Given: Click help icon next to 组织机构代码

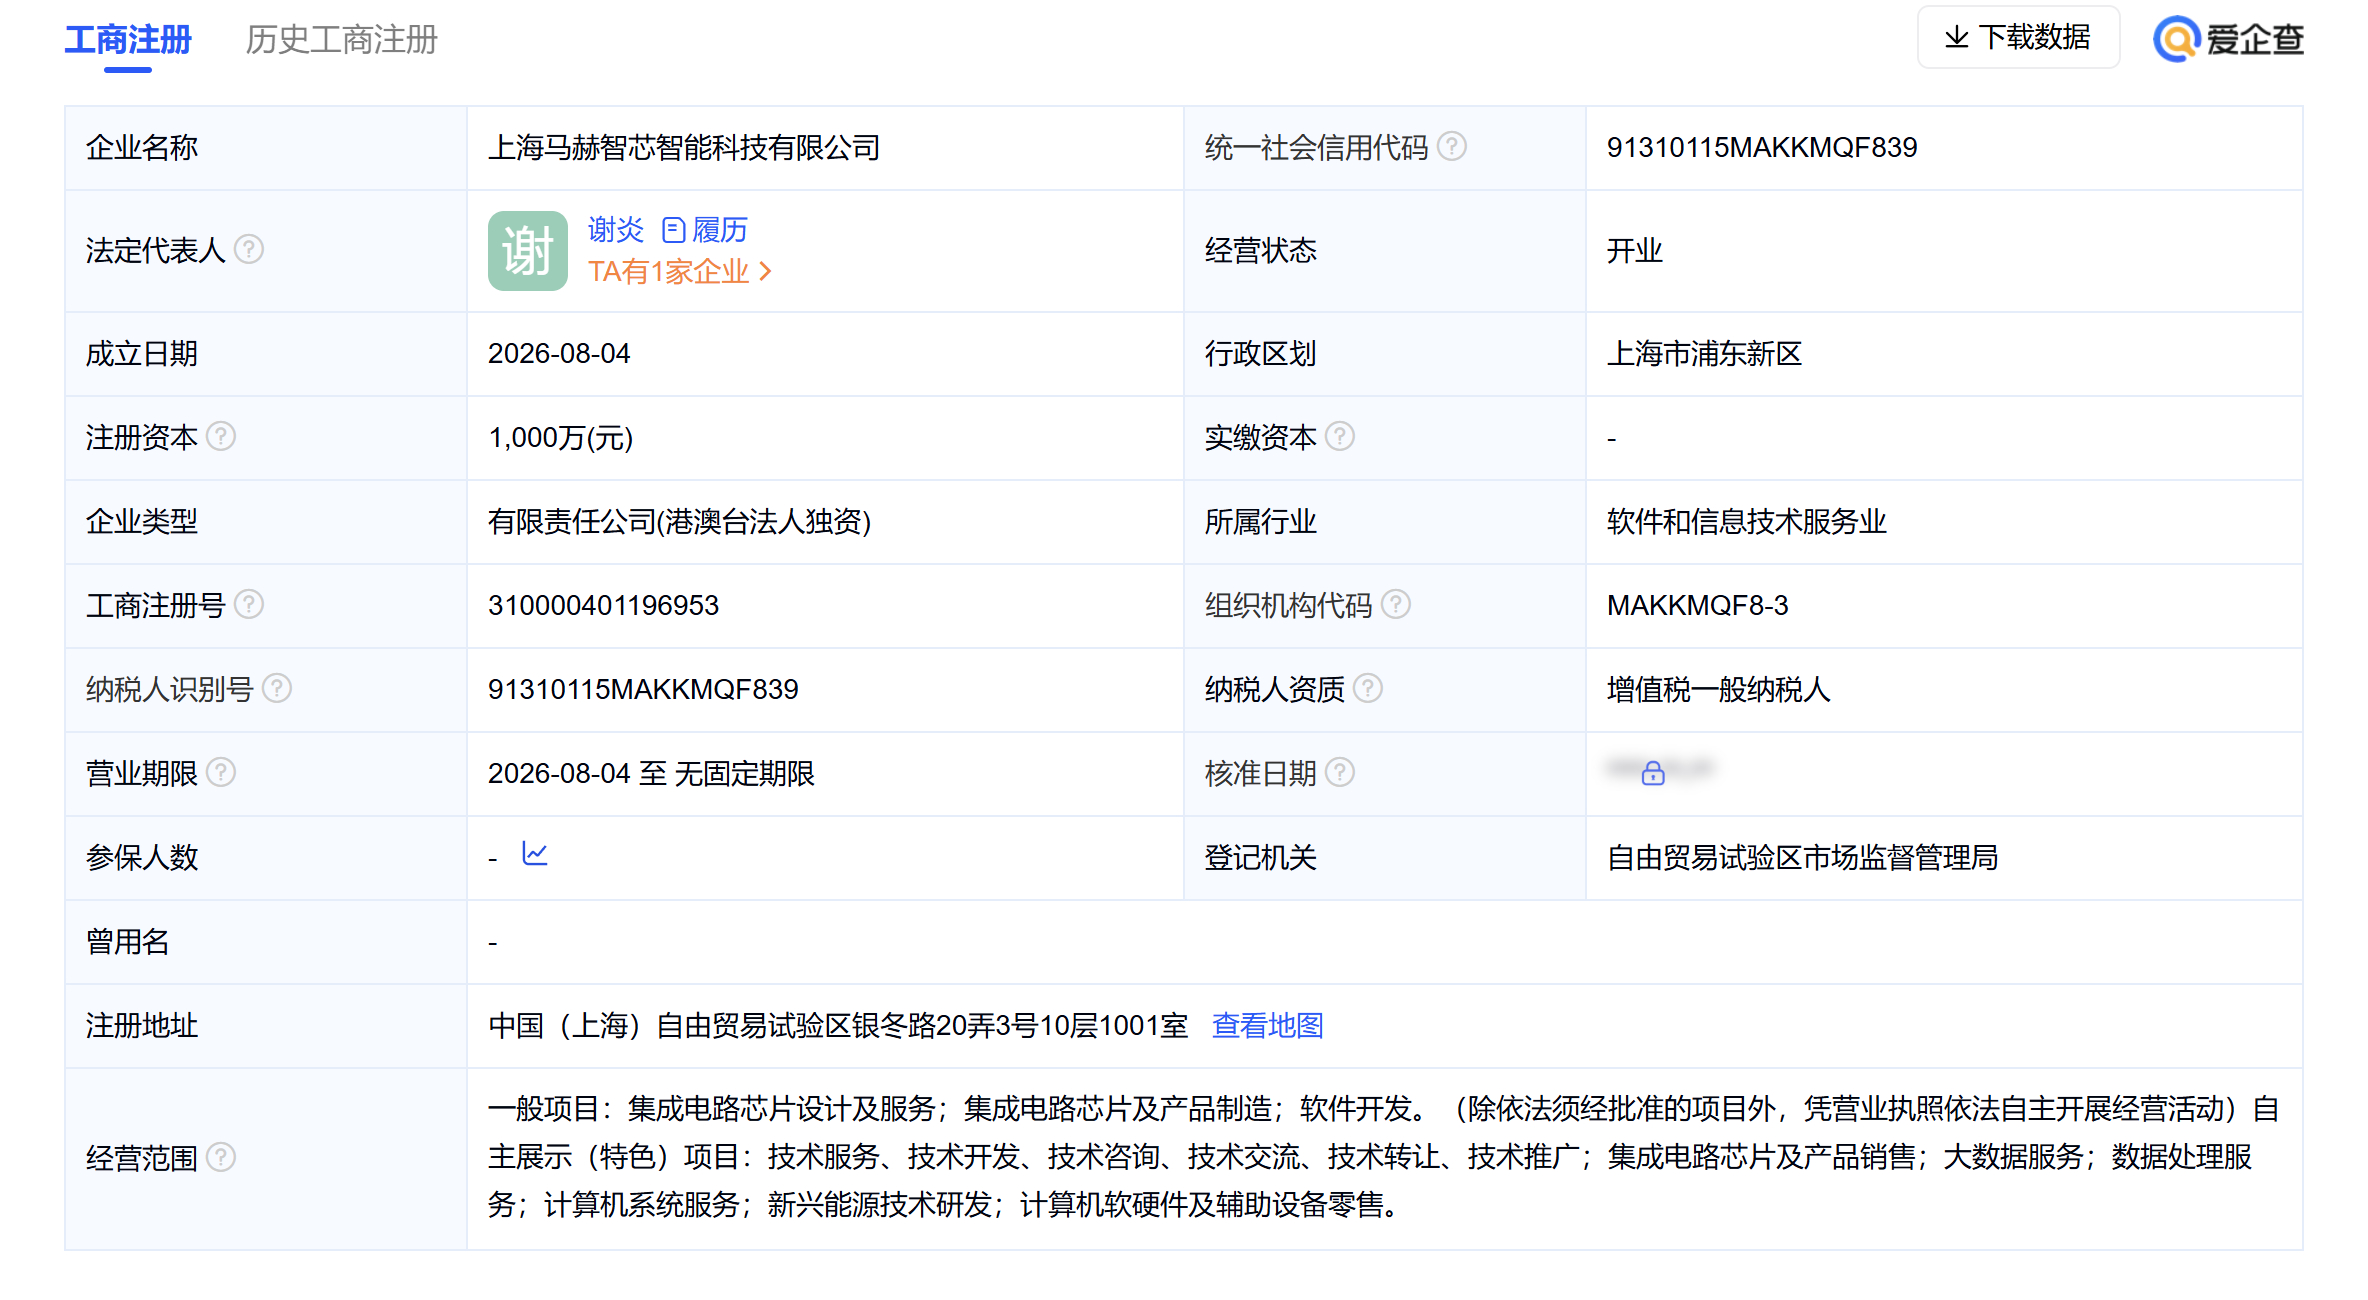Looking at the screenshot, I should [x=1396, y=605].
